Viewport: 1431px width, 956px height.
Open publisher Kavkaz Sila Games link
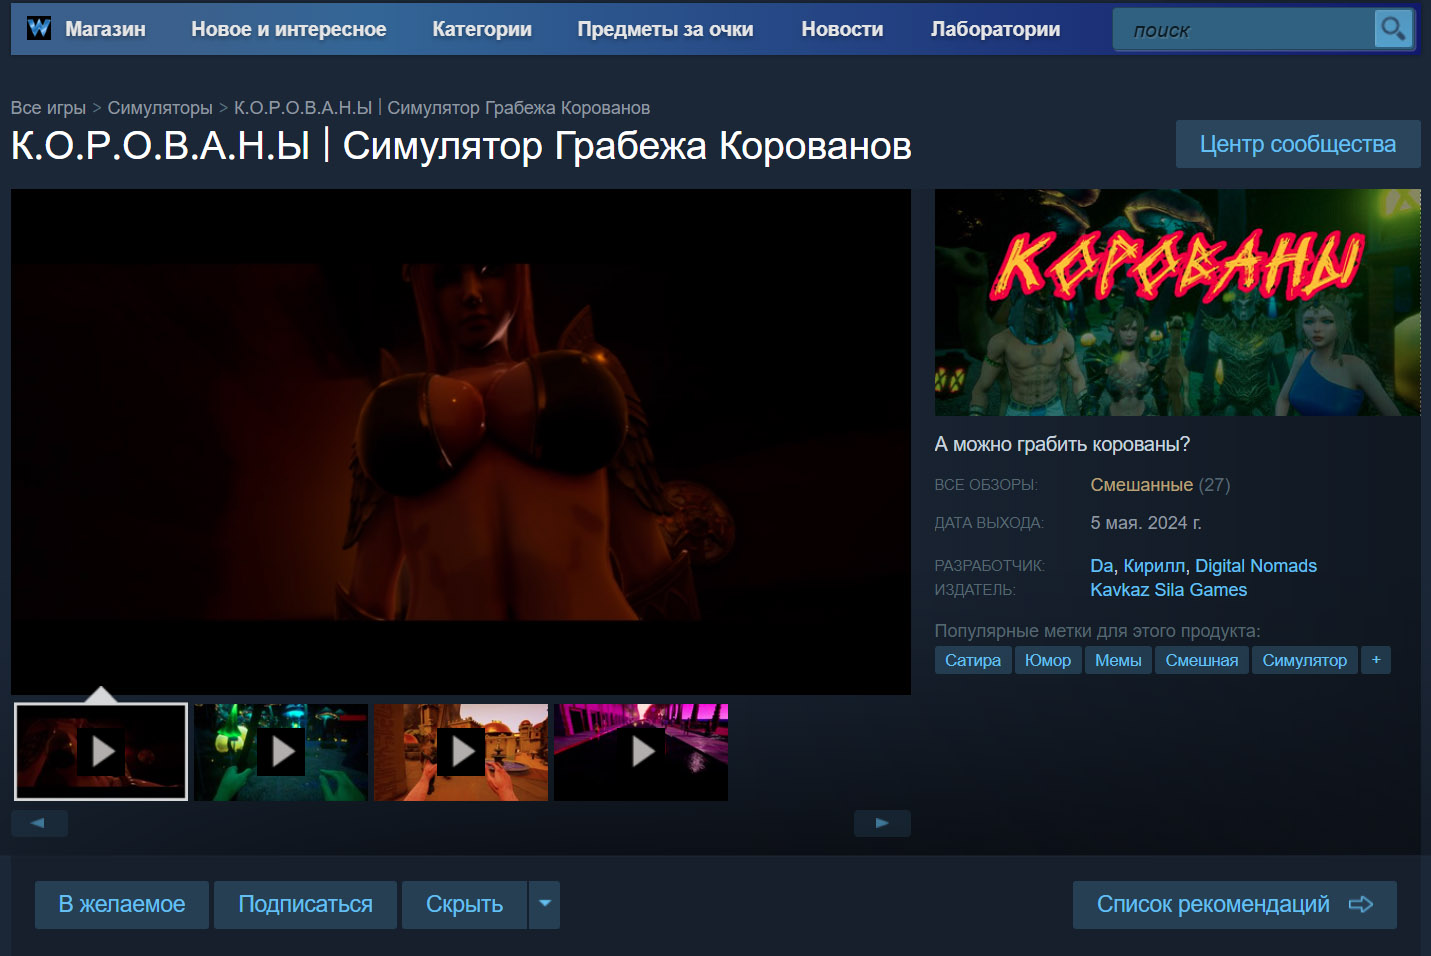1168,590
